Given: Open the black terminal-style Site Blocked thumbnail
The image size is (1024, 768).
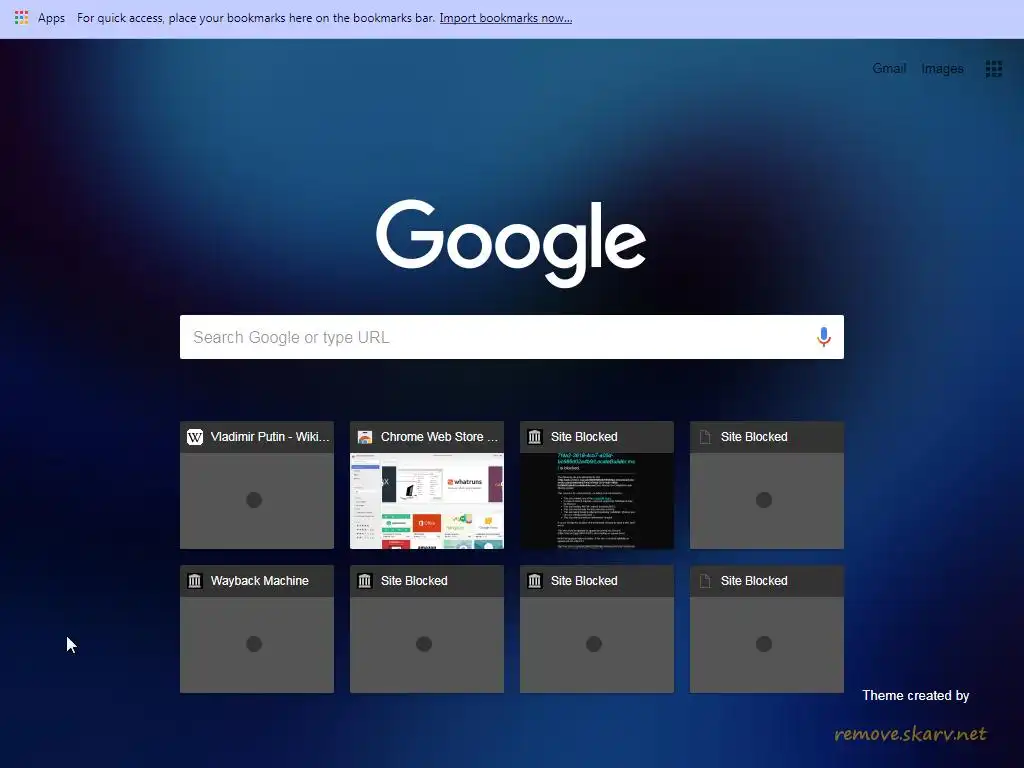Looking at the screenshot, I should click(x=596, y=501).
